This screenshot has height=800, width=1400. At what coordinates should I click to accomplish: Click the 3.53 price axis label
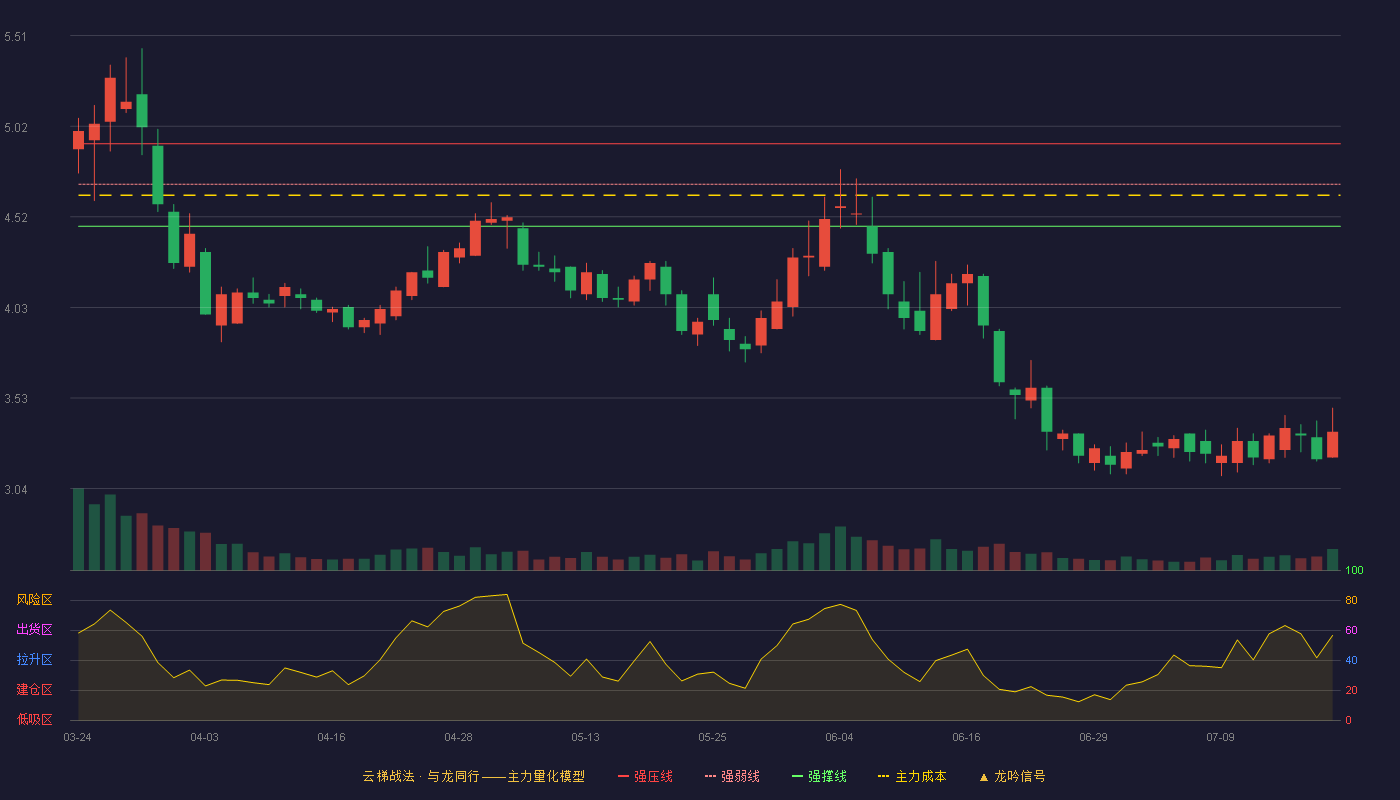tap(15, 399)
